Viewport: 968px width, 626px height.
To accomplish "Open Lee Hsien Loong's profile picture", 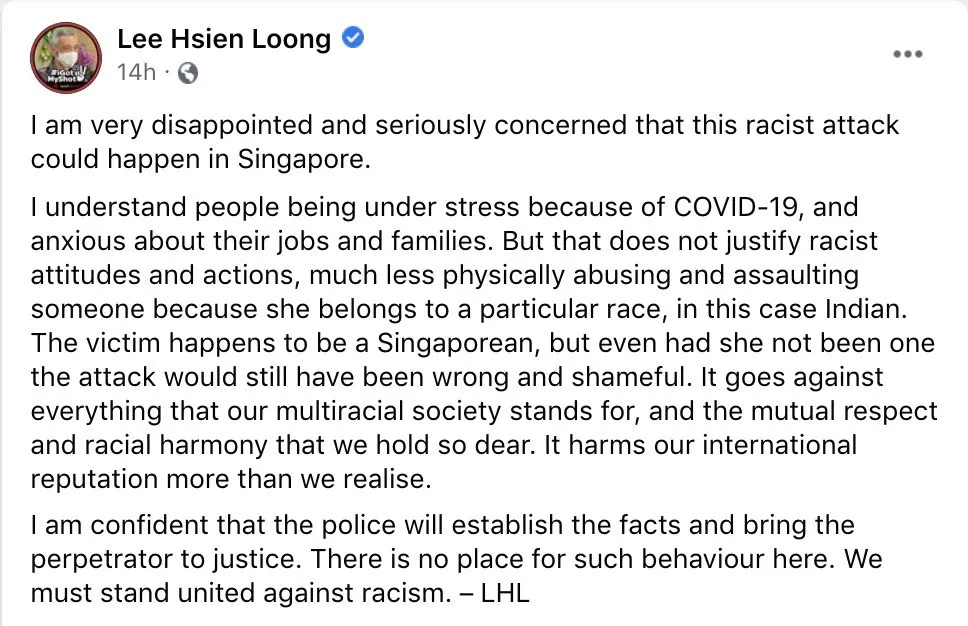I will (66, 57).
